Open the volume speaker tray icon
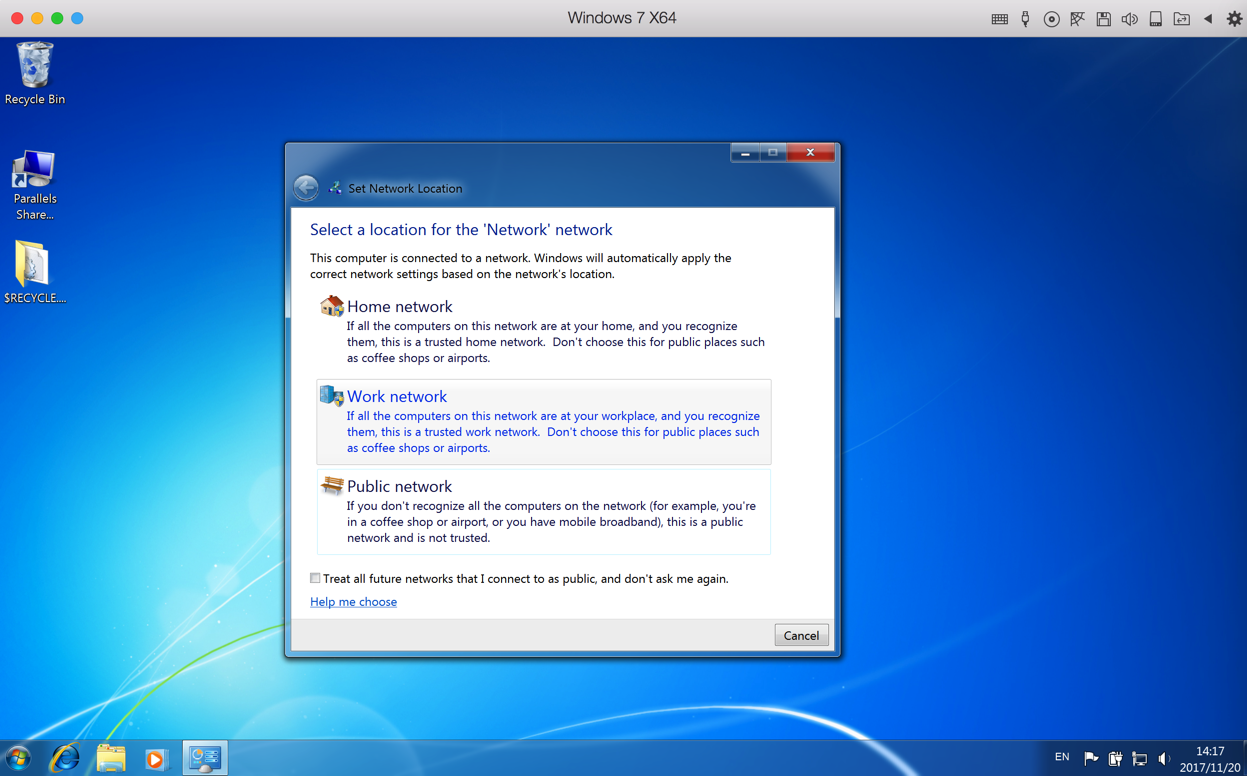This screenshot has width=1247, height=776. [x=1164, y=759]
